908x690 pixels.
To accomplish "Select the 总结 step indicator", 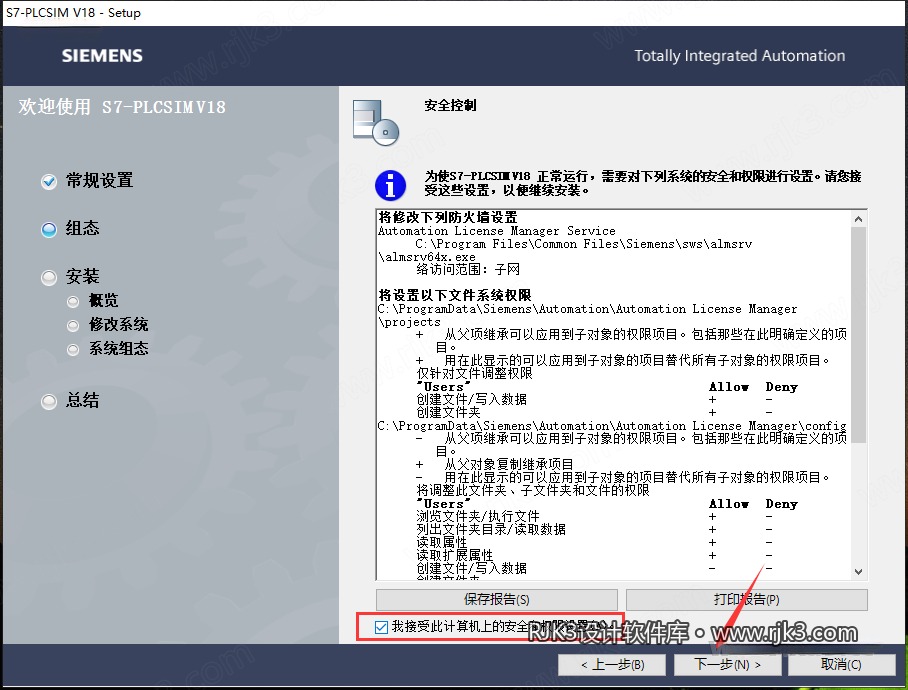I will pyautogui.click(x=49, y=401).
